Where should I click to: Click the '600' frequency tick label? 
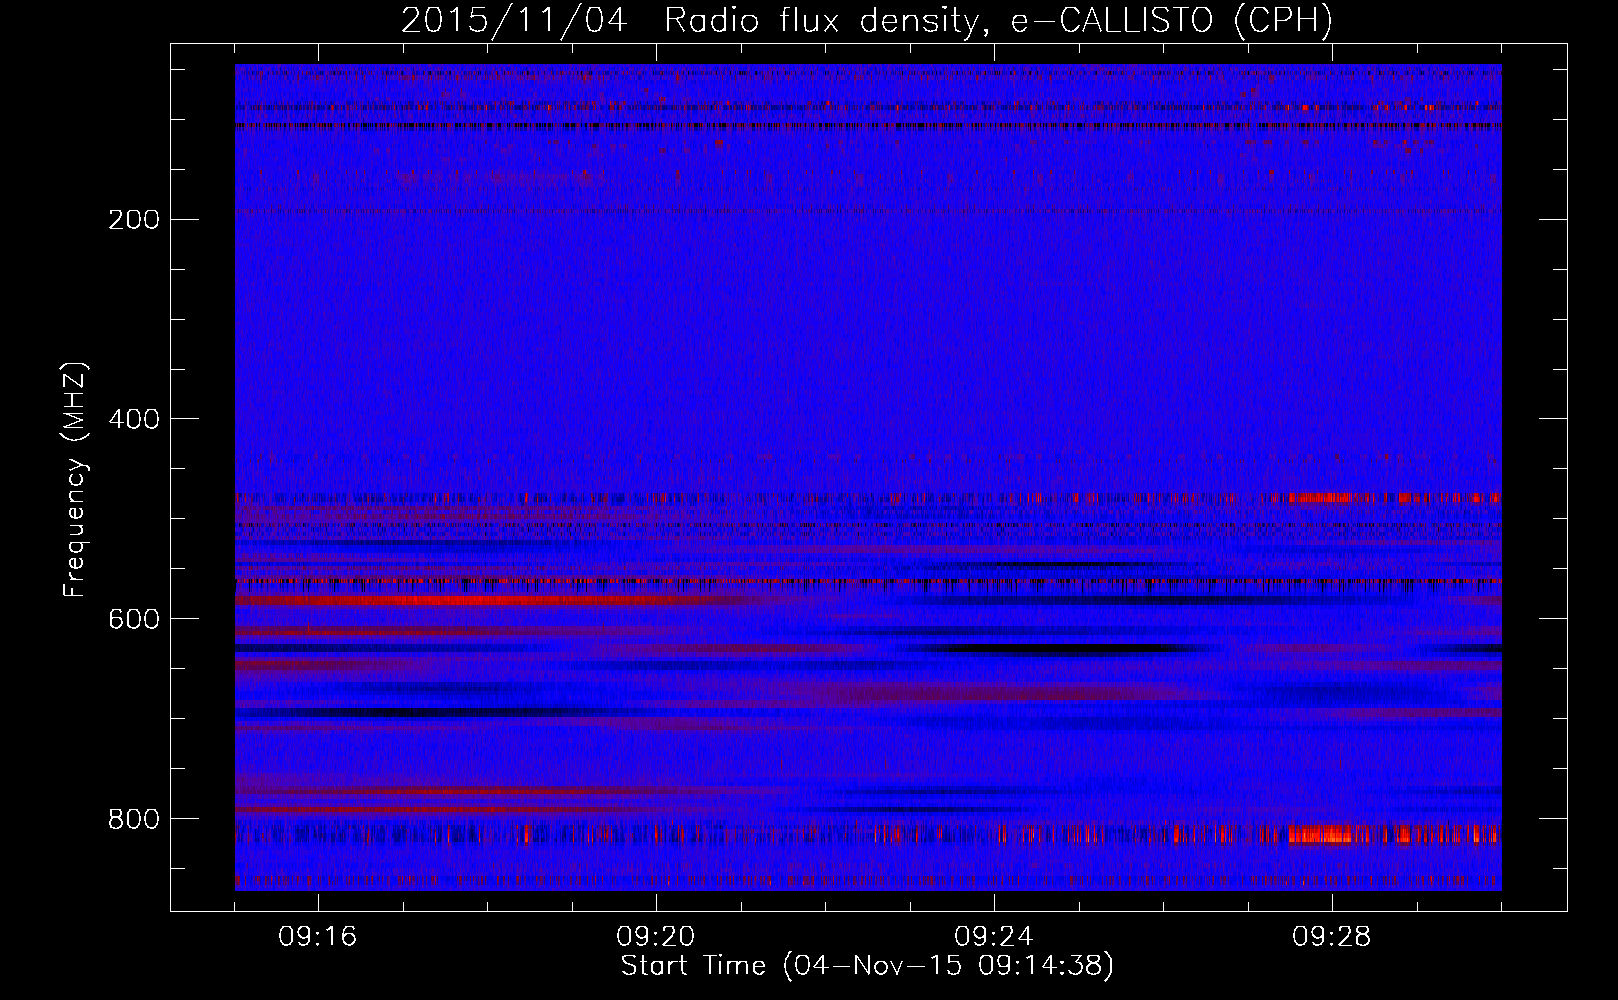point(133,619)
